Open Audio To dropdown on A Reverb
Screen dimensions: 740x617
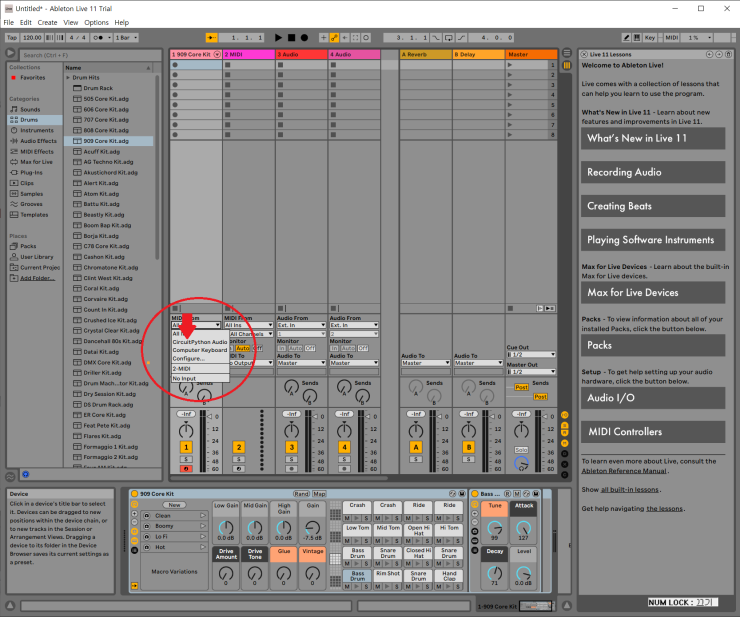pyautogui.click(x=423, y=363)
